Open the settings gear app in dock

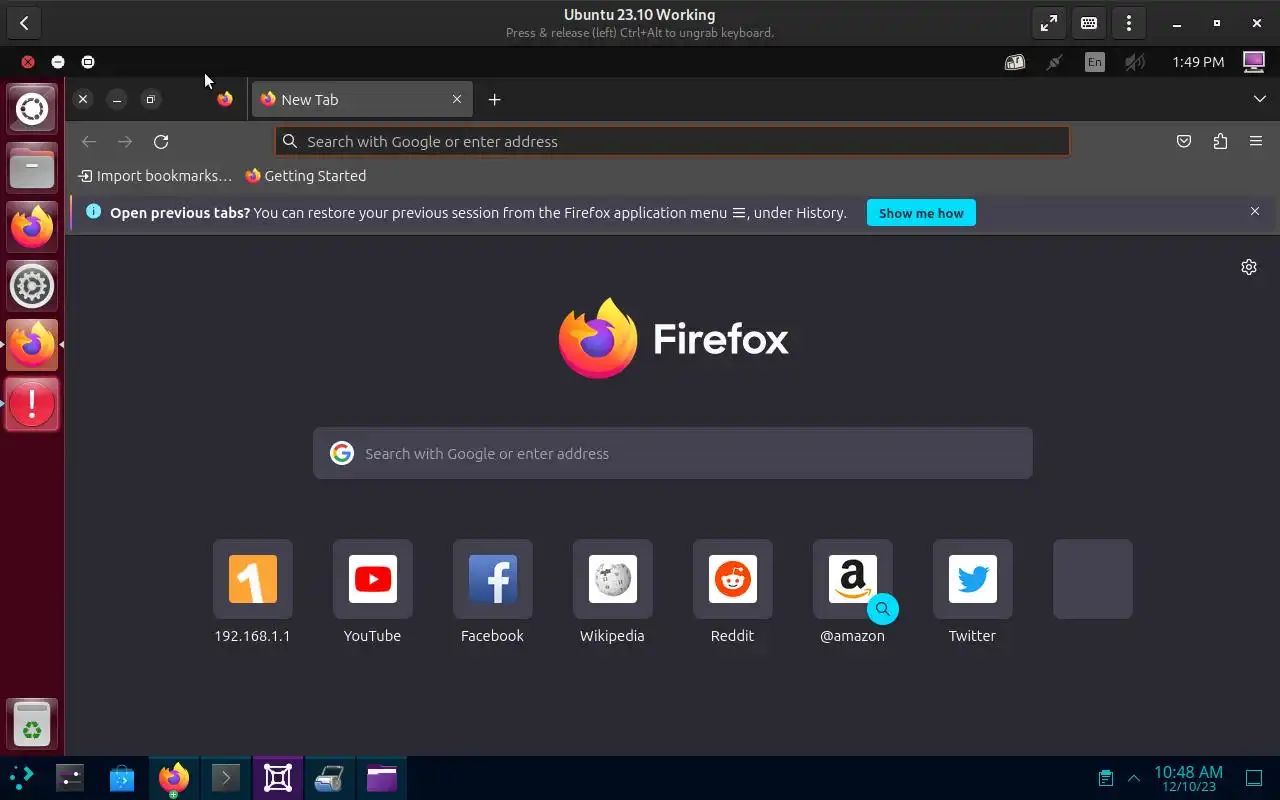[32, 286]
